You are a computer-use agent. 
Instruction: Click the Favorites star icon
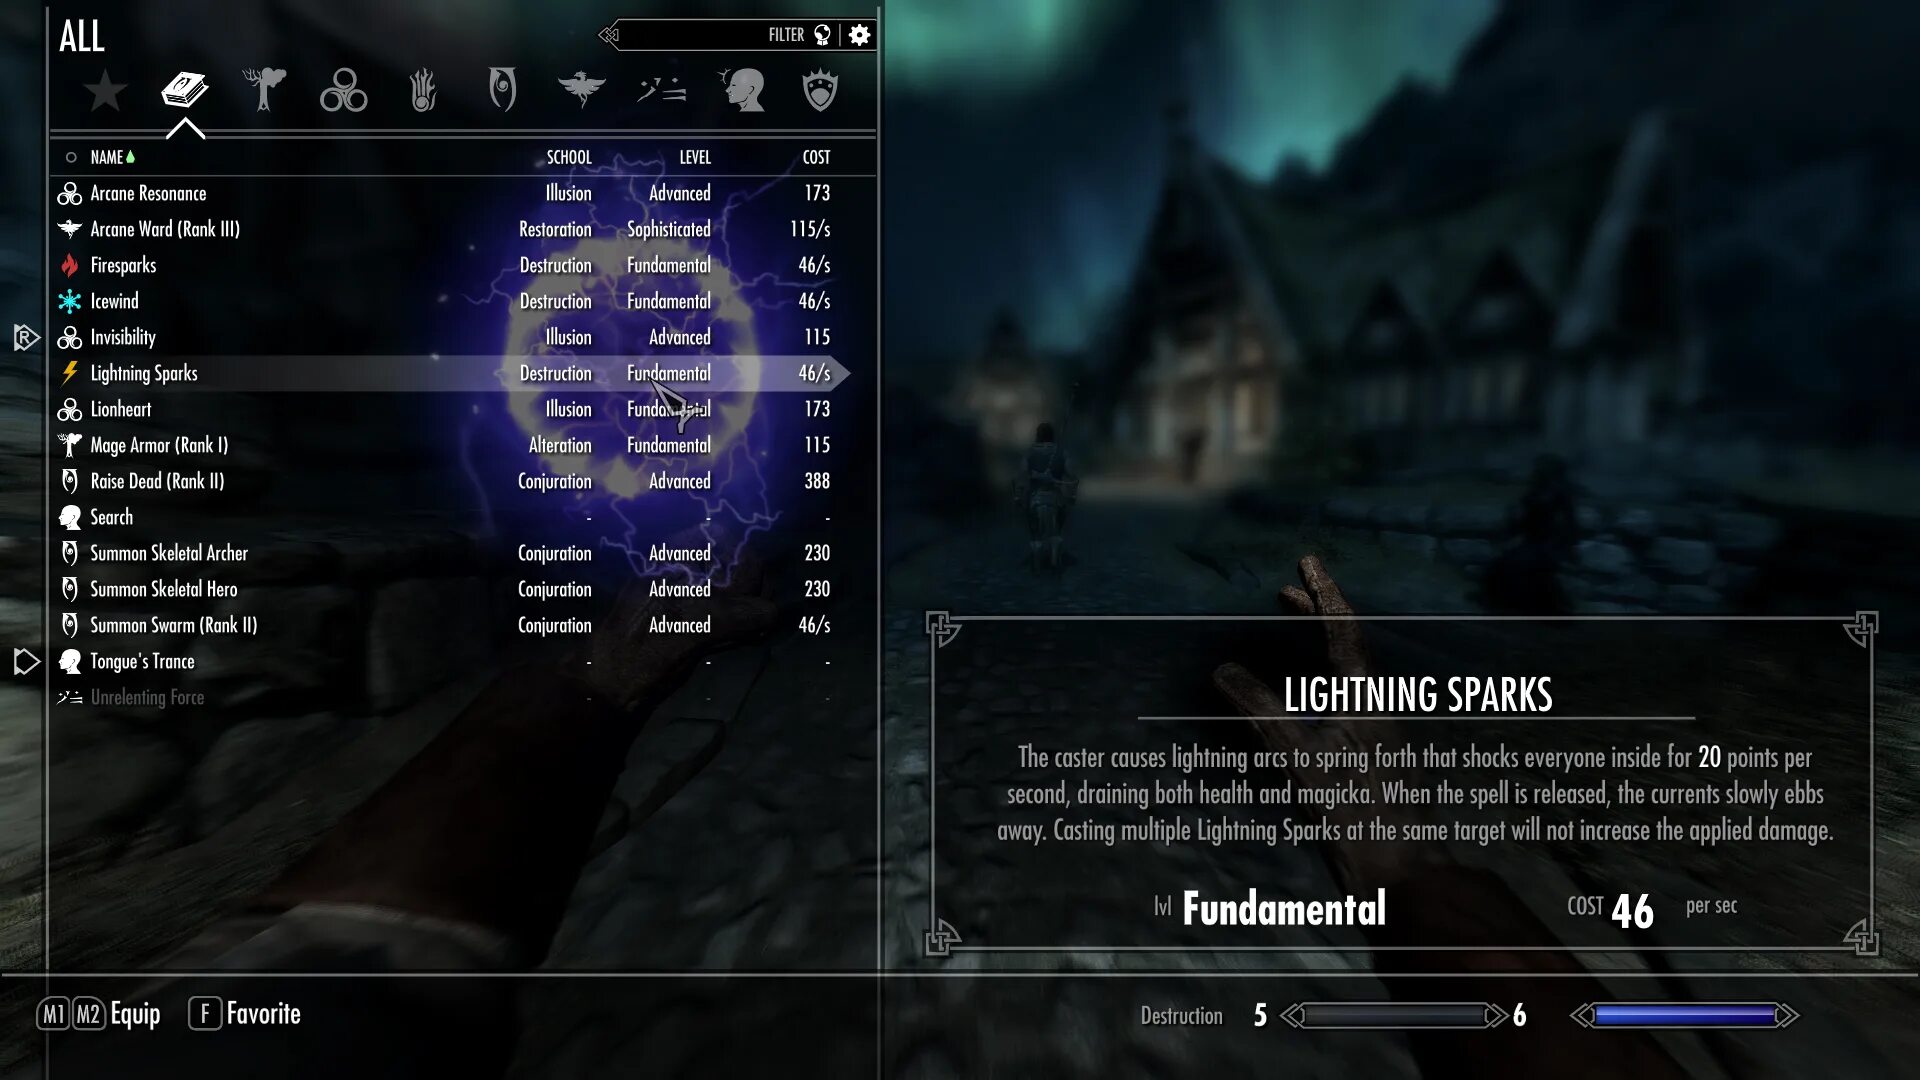(104, 90)
